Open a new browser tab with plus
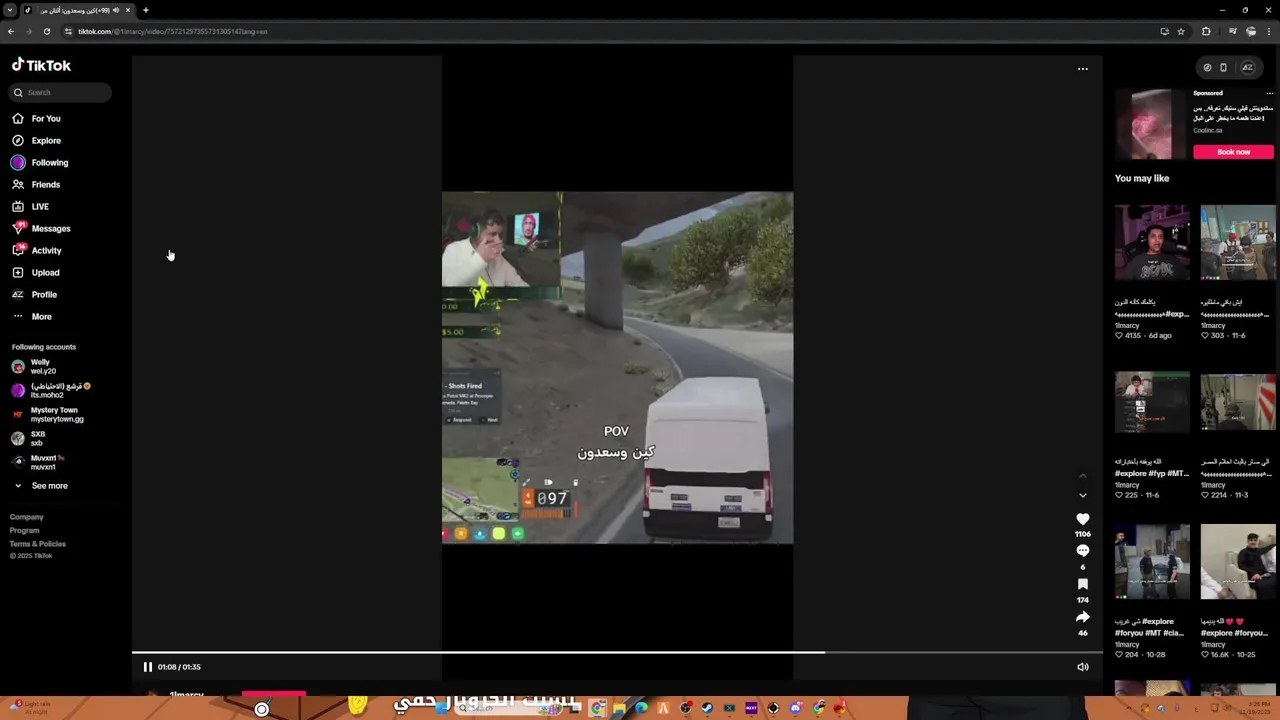The width and height of the screenshot is (1280, 720). pos(145,10)
